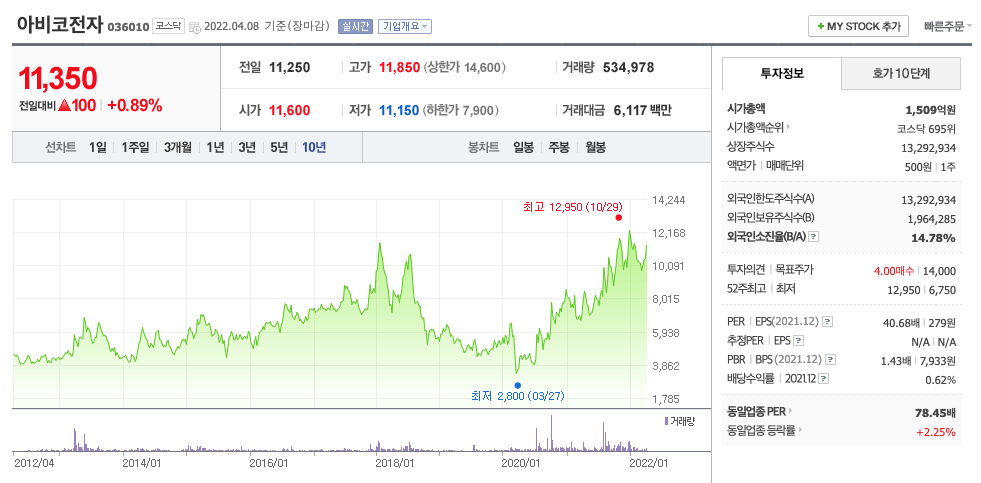Click the purple 거래량 legend marker

[666, 422]
